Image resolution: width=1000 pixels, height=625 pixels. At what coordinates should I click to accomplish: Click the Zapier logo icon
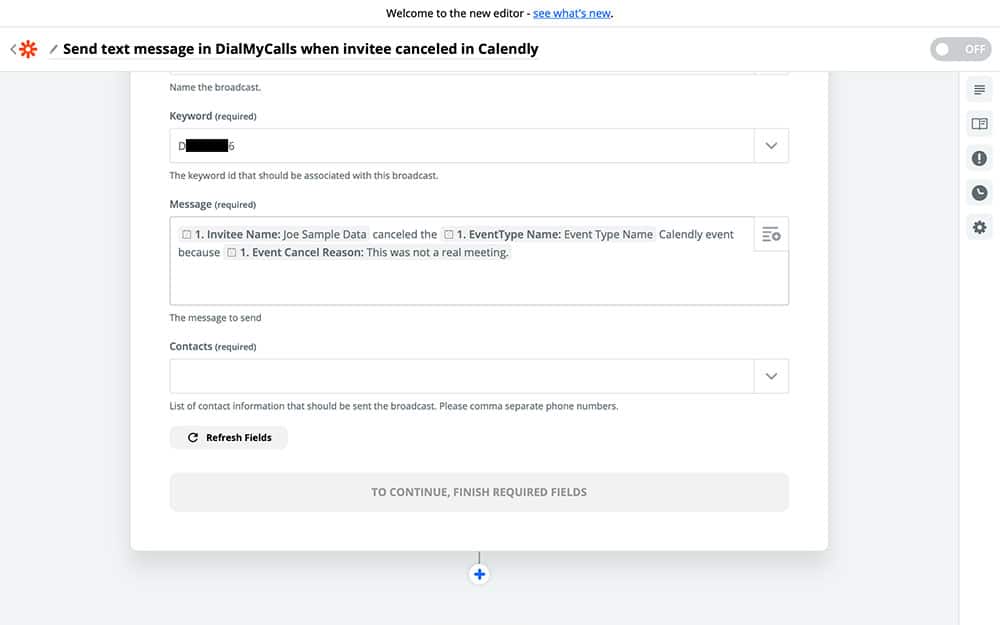[x=28, y=49]
